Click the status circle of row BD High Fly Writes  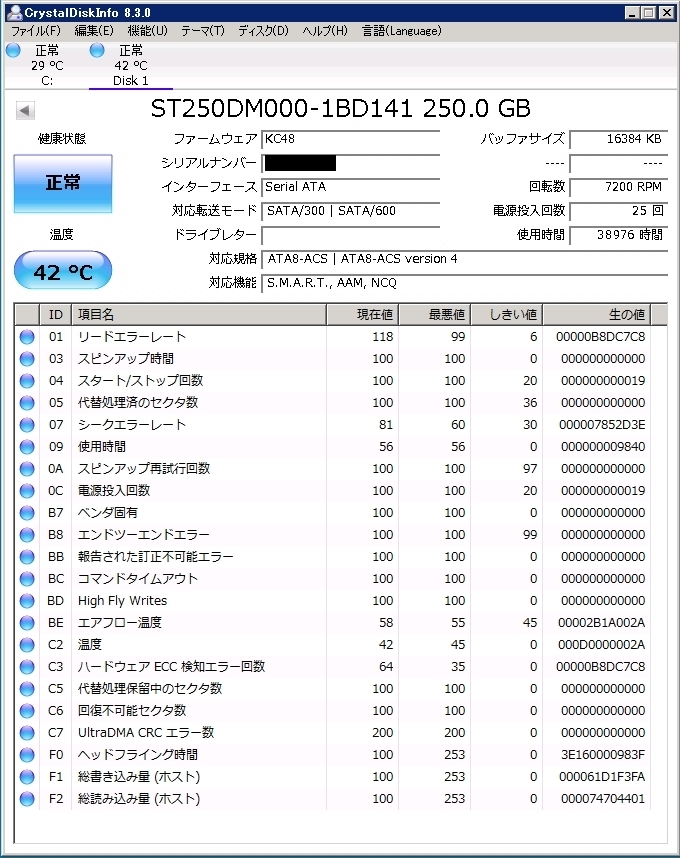coord(27,601)
